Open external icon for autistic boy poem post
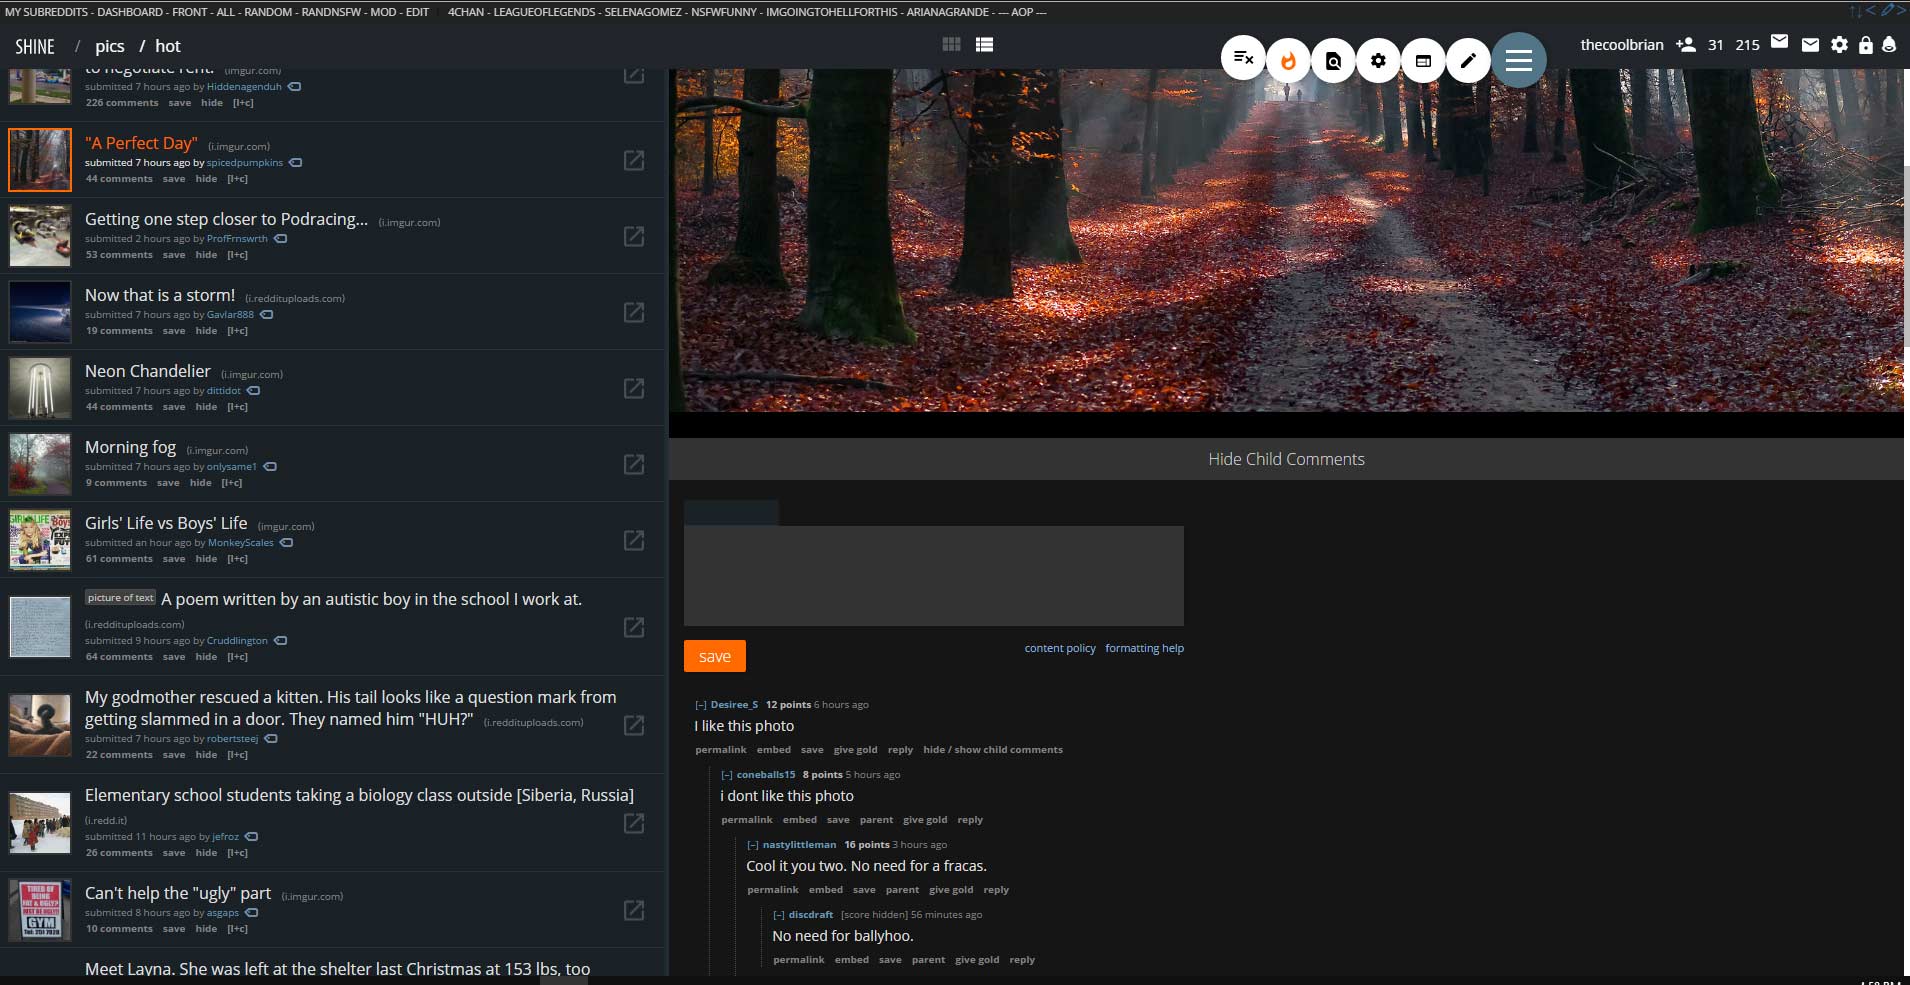Screen dimensions: 1910x985 click(x=634, y=627)
